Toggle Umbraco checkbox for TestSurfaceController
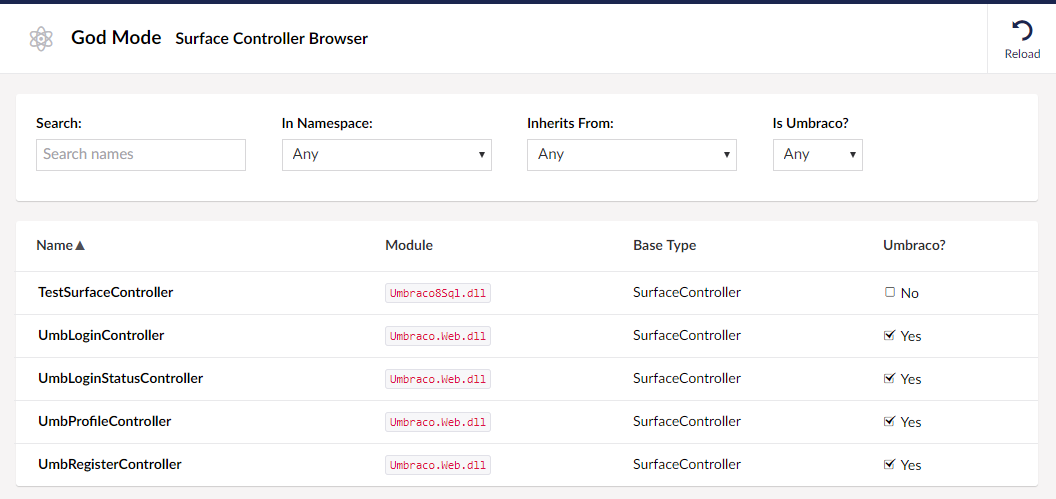1056x499 pixels. click(890, 292)
